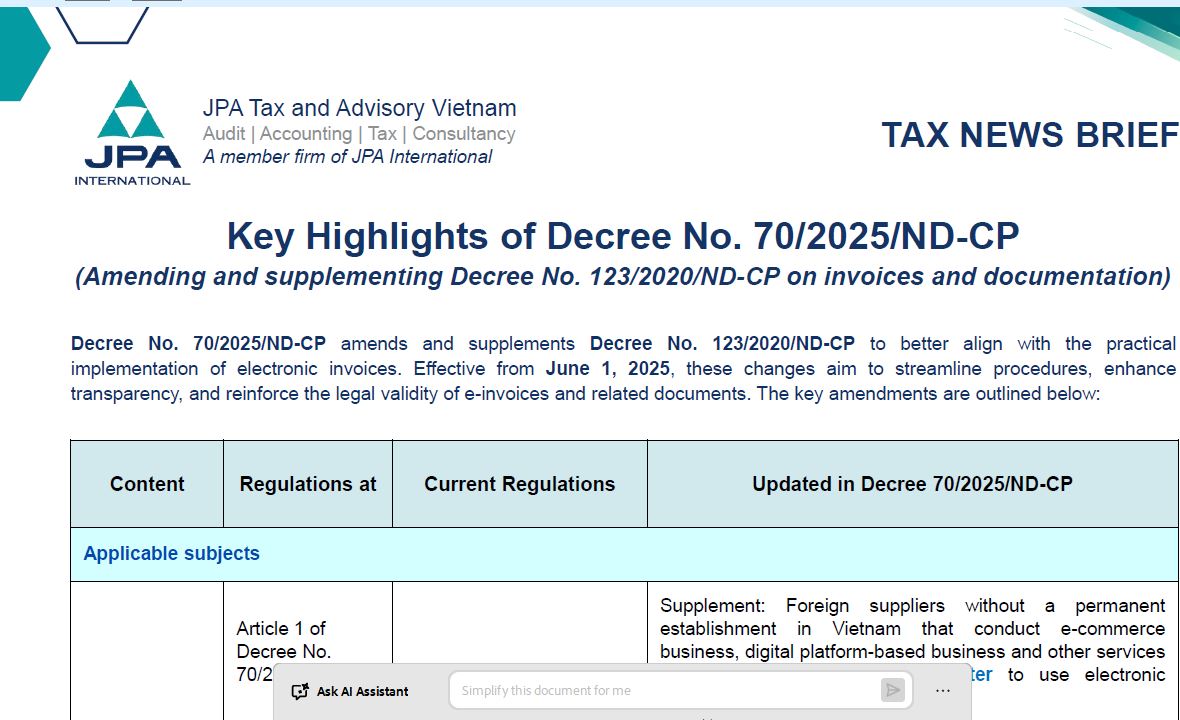Click the 'Content' column header
This screenshot has height=720, width=1180.
(147, 484)
